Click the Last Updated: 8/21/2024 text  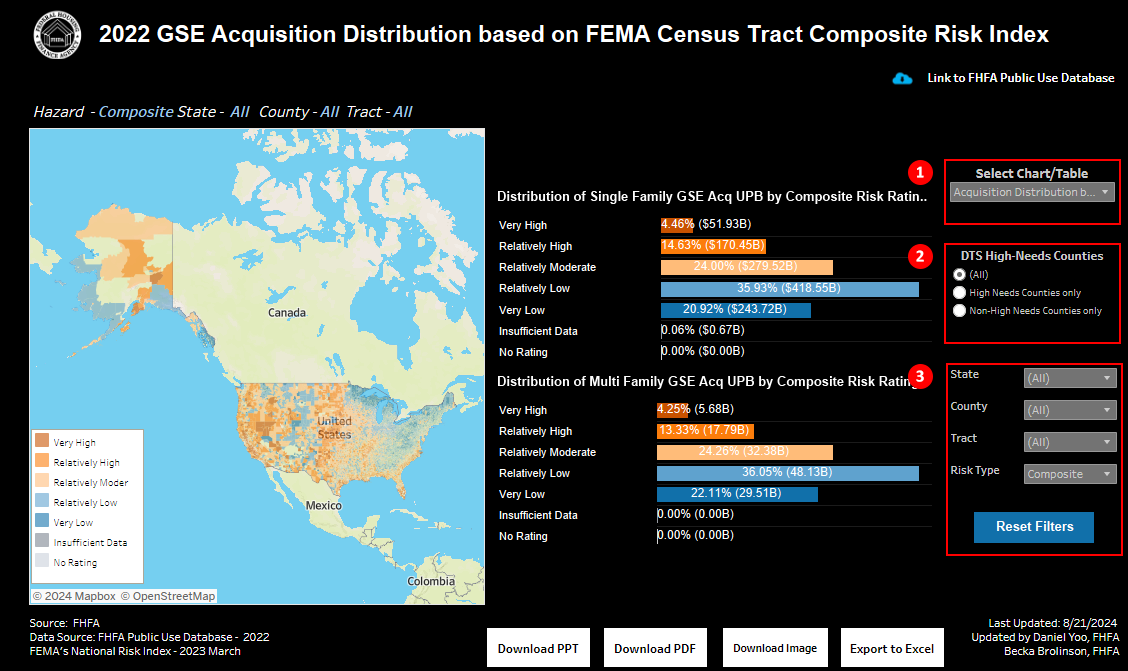point(1052,624)
